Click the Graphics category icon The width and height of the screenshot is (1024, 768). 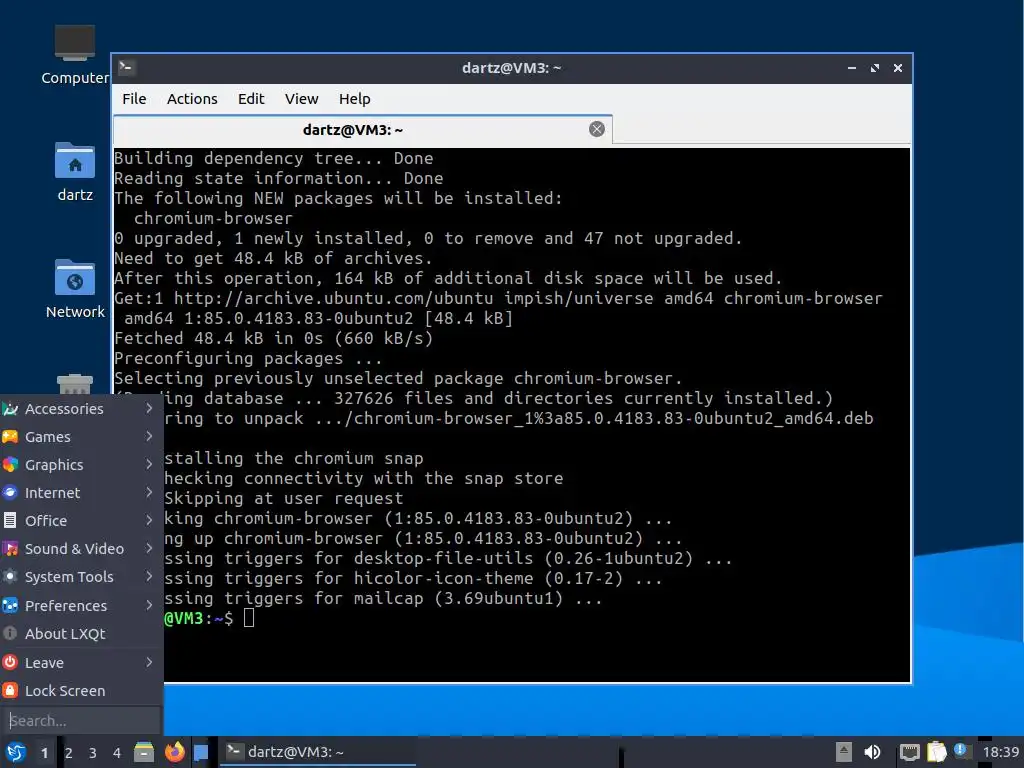point(10,465)
